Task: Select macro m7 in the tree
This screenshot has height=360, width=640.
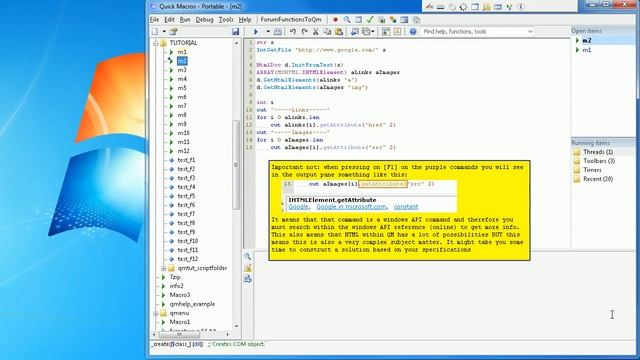Action: [182, 106]
